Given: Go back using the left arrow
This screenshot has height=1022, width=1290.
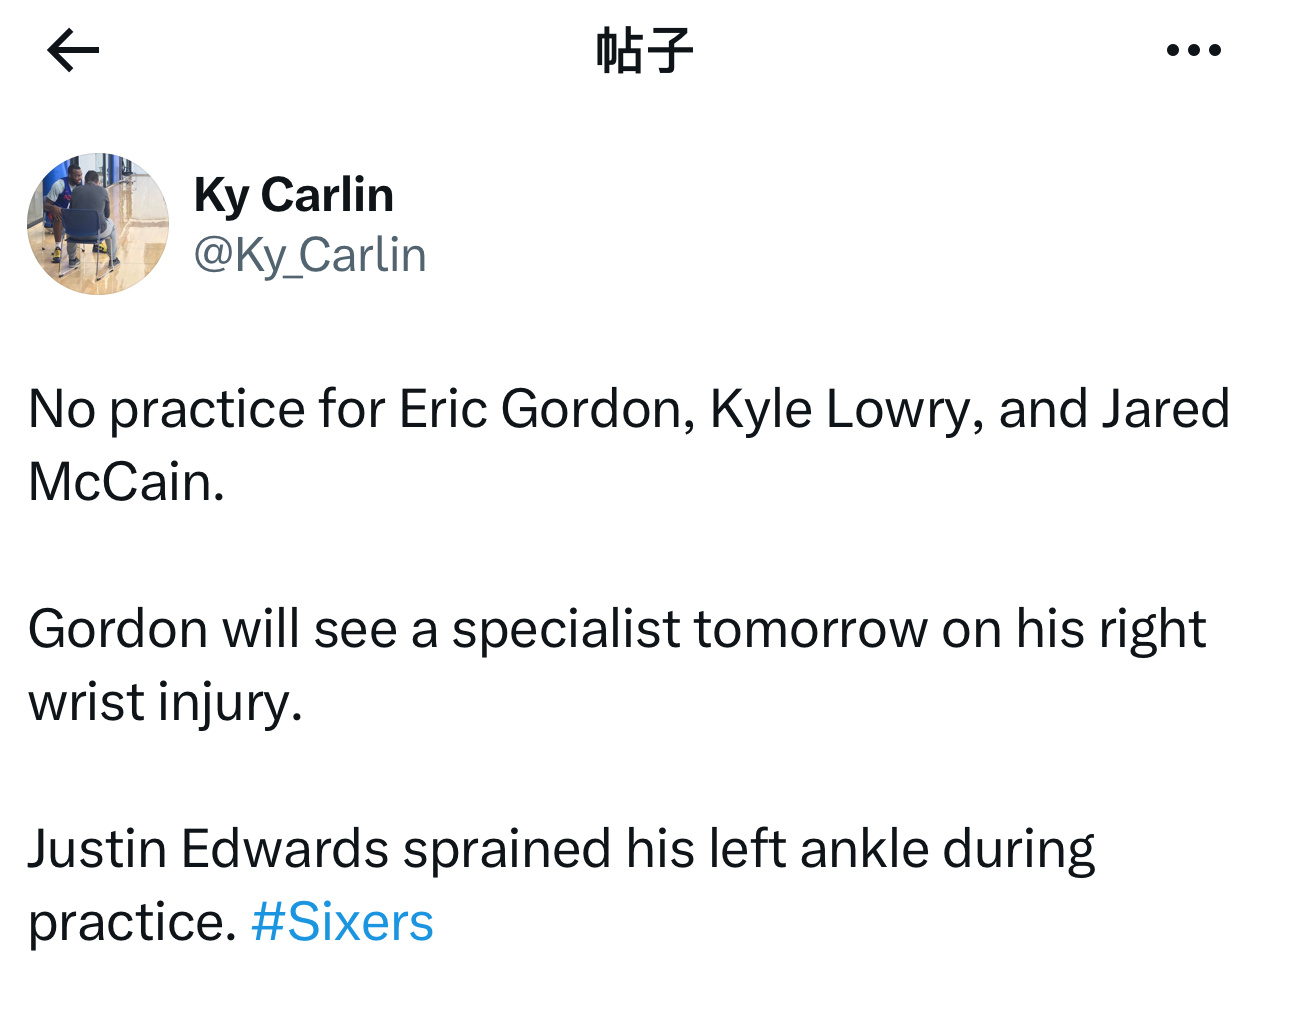Looking at the screenshot, I should pos(73,50).
